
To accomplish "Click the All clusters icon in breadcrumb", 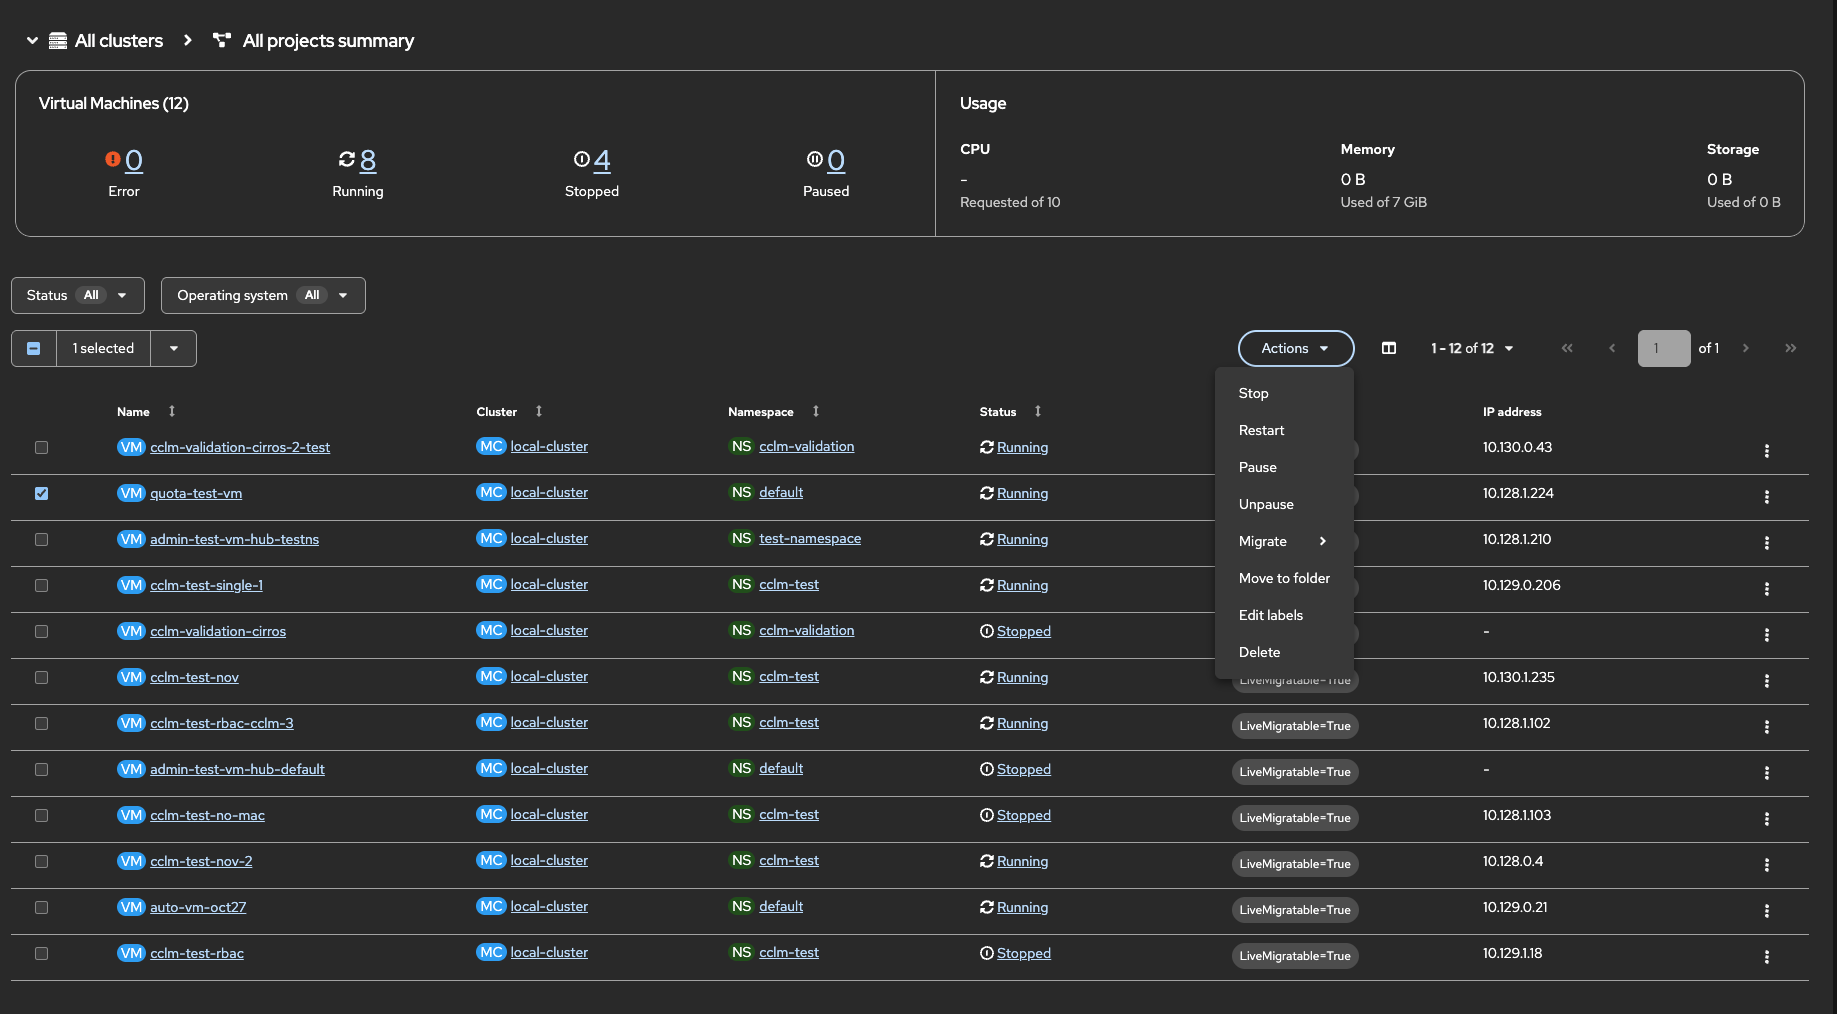I will coord(58,41).
